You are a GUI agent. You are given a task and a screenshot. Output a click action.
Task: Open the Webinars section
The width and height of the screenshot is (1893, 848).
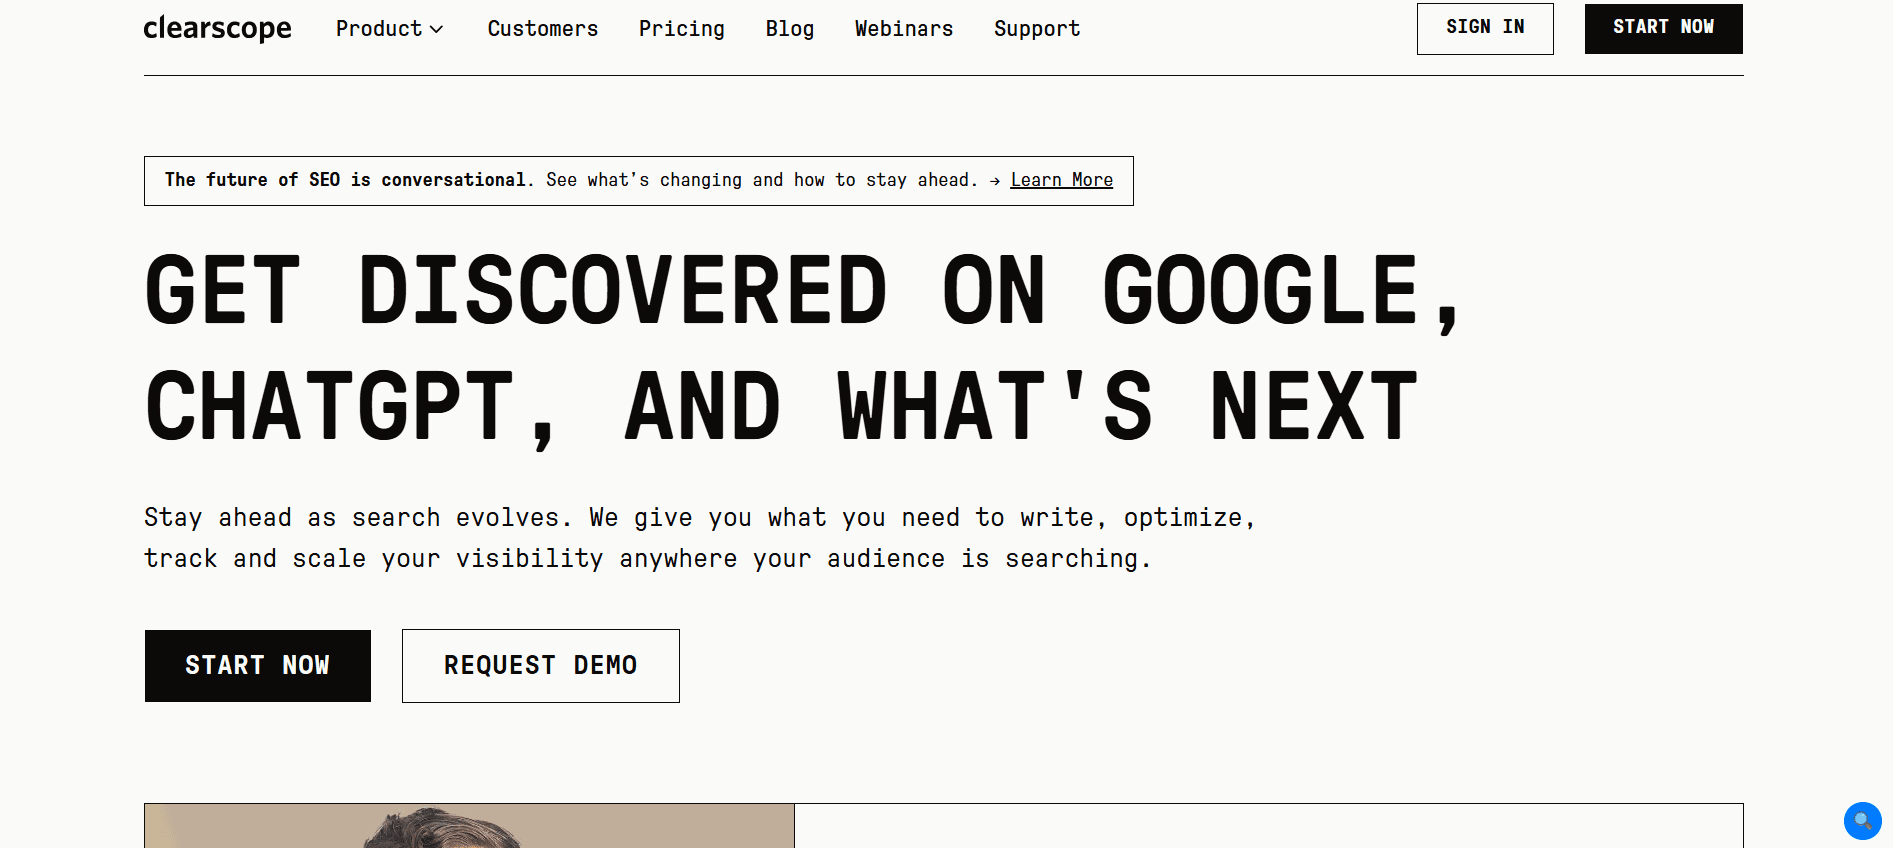903,29
